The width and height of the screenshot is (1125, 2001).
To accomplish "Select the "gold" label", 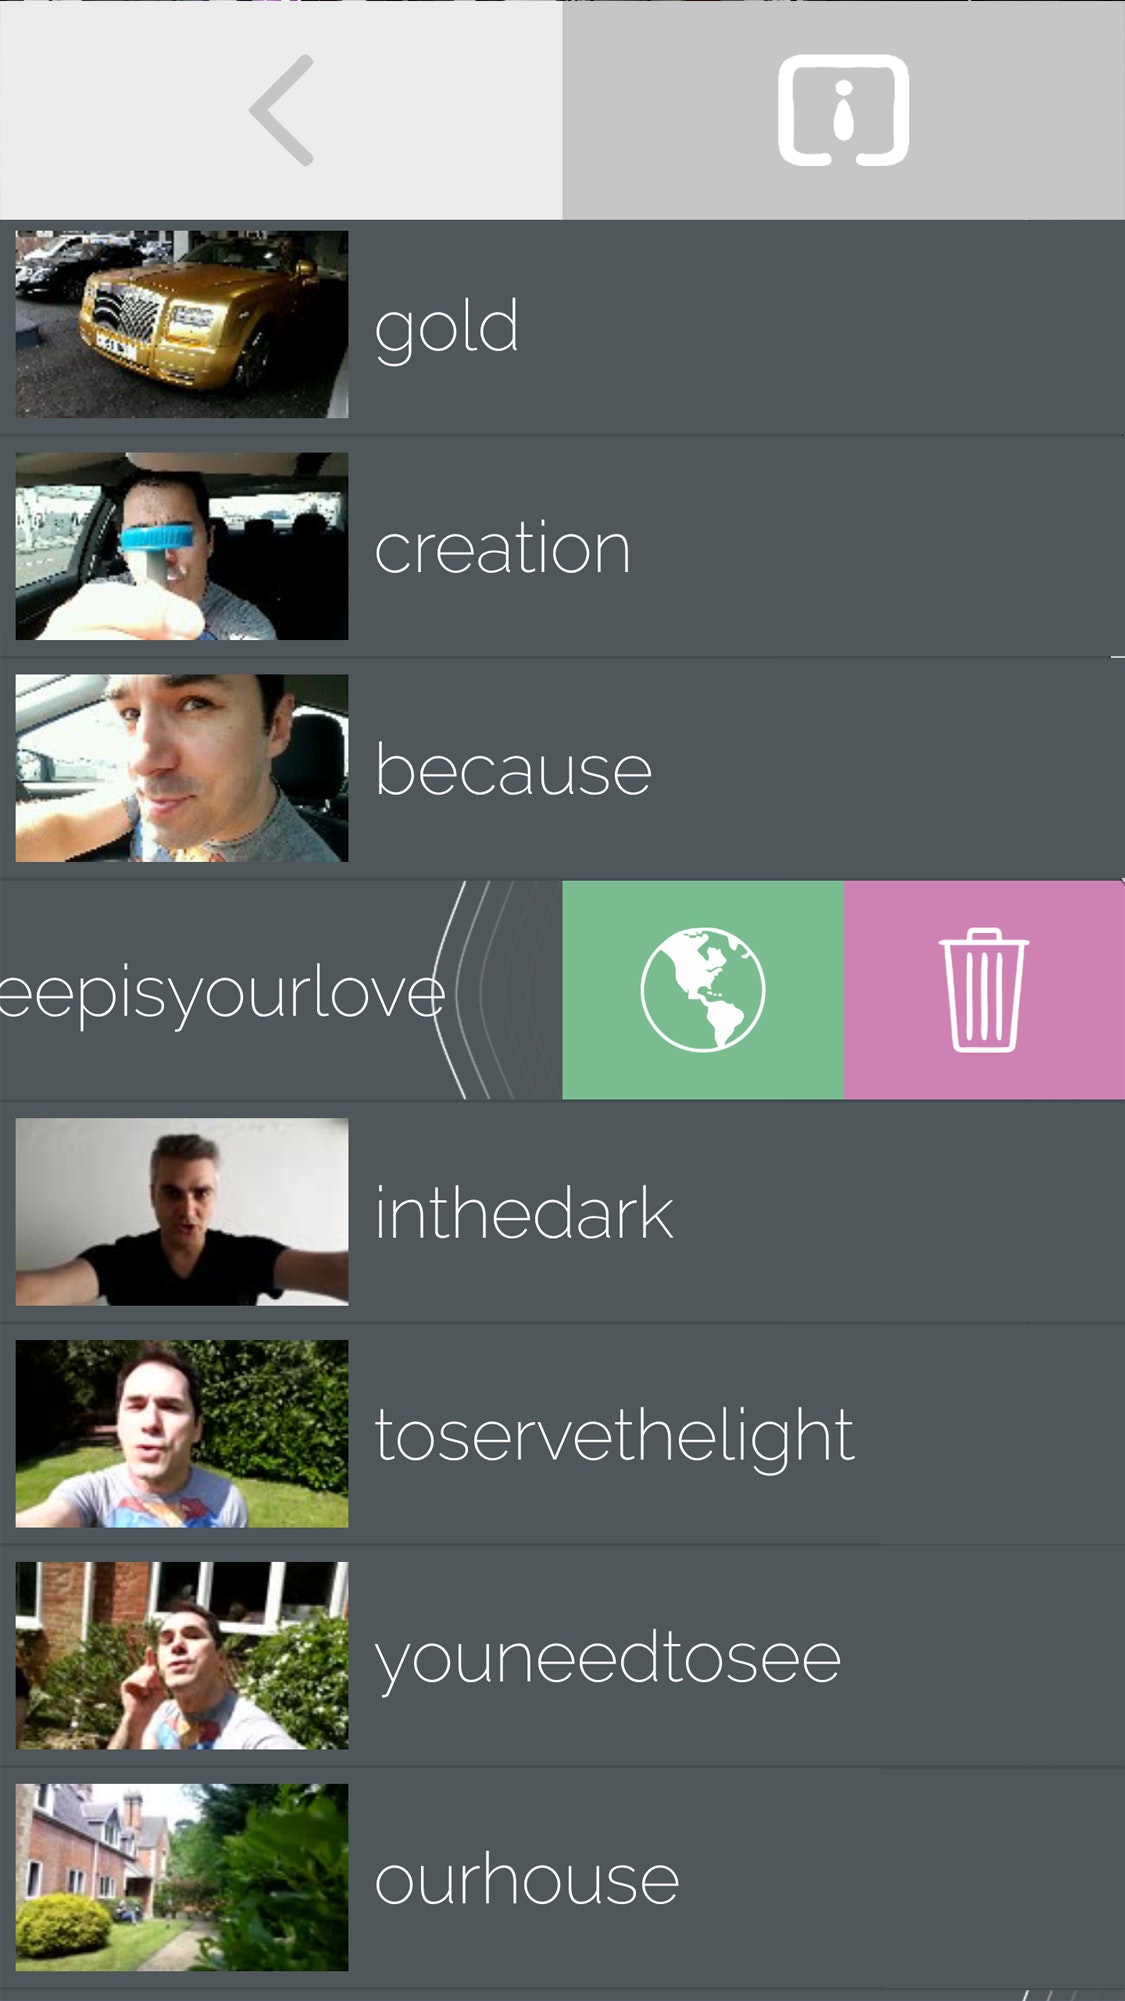I will pyautogui.click(x=447, y=328).
